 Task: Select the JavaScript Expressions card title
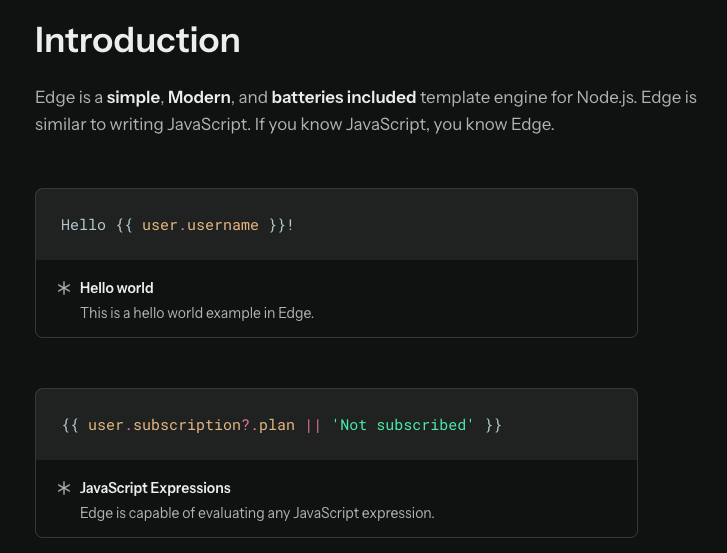click(x=155, y=488)
